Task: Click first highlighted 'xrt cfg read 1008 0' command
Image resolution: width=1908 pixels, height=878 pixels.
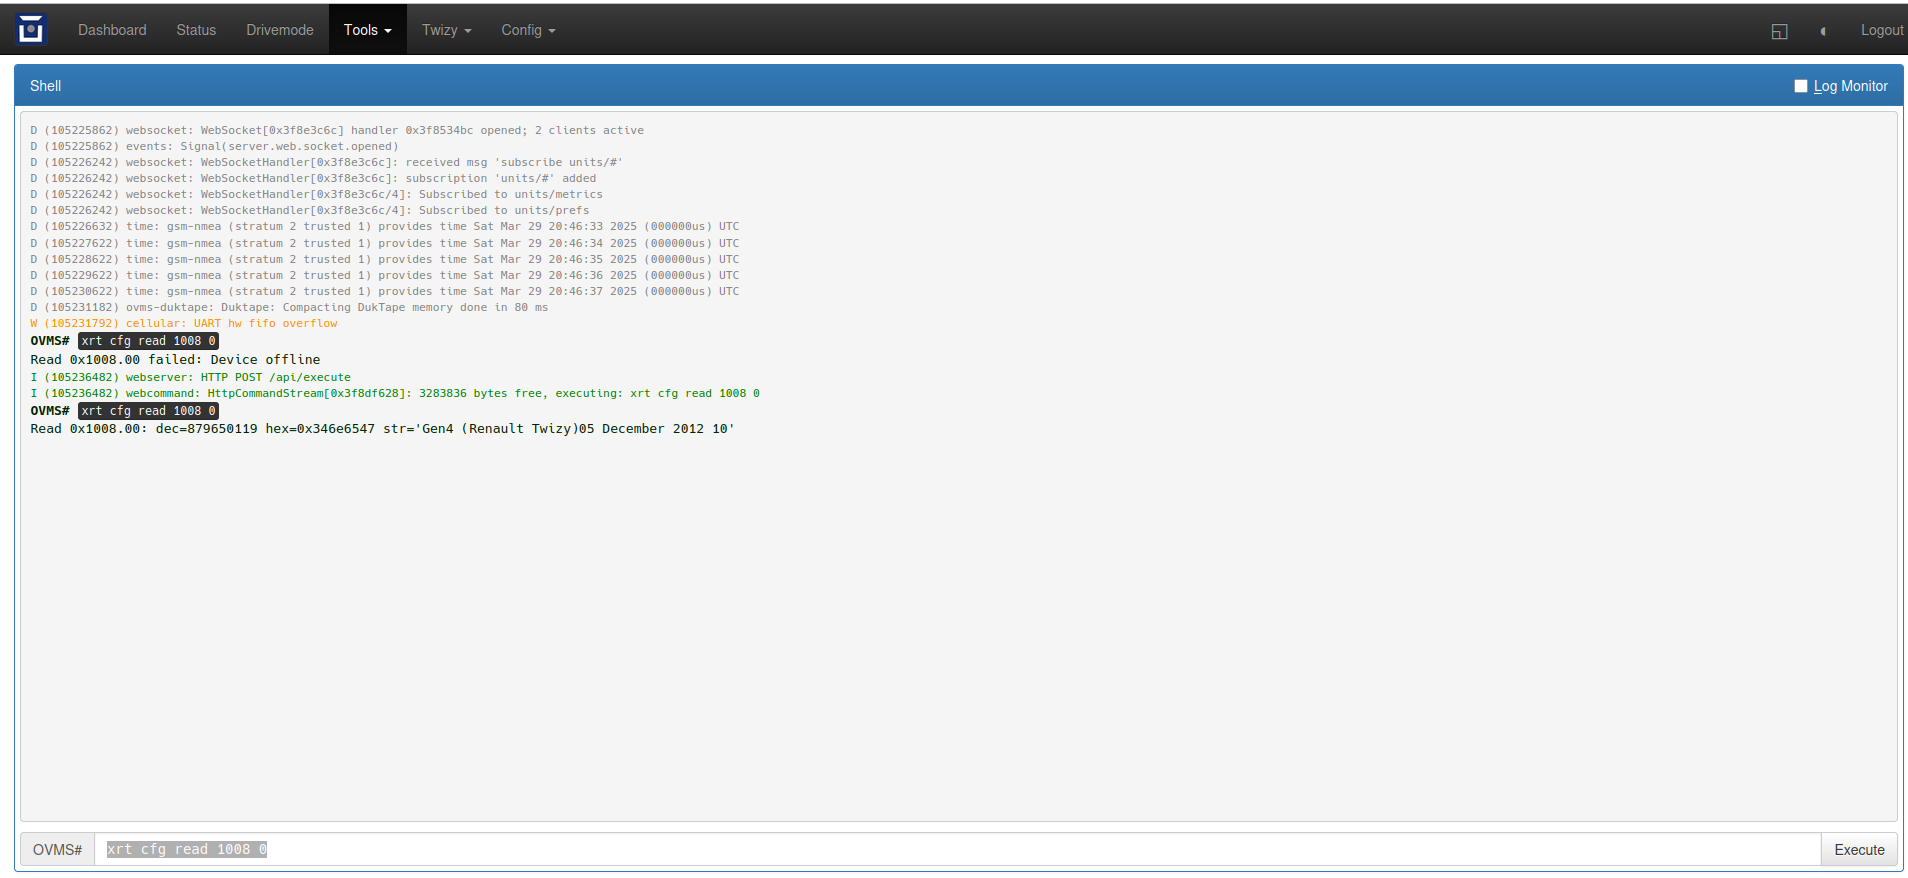Action: pos(148,341)
